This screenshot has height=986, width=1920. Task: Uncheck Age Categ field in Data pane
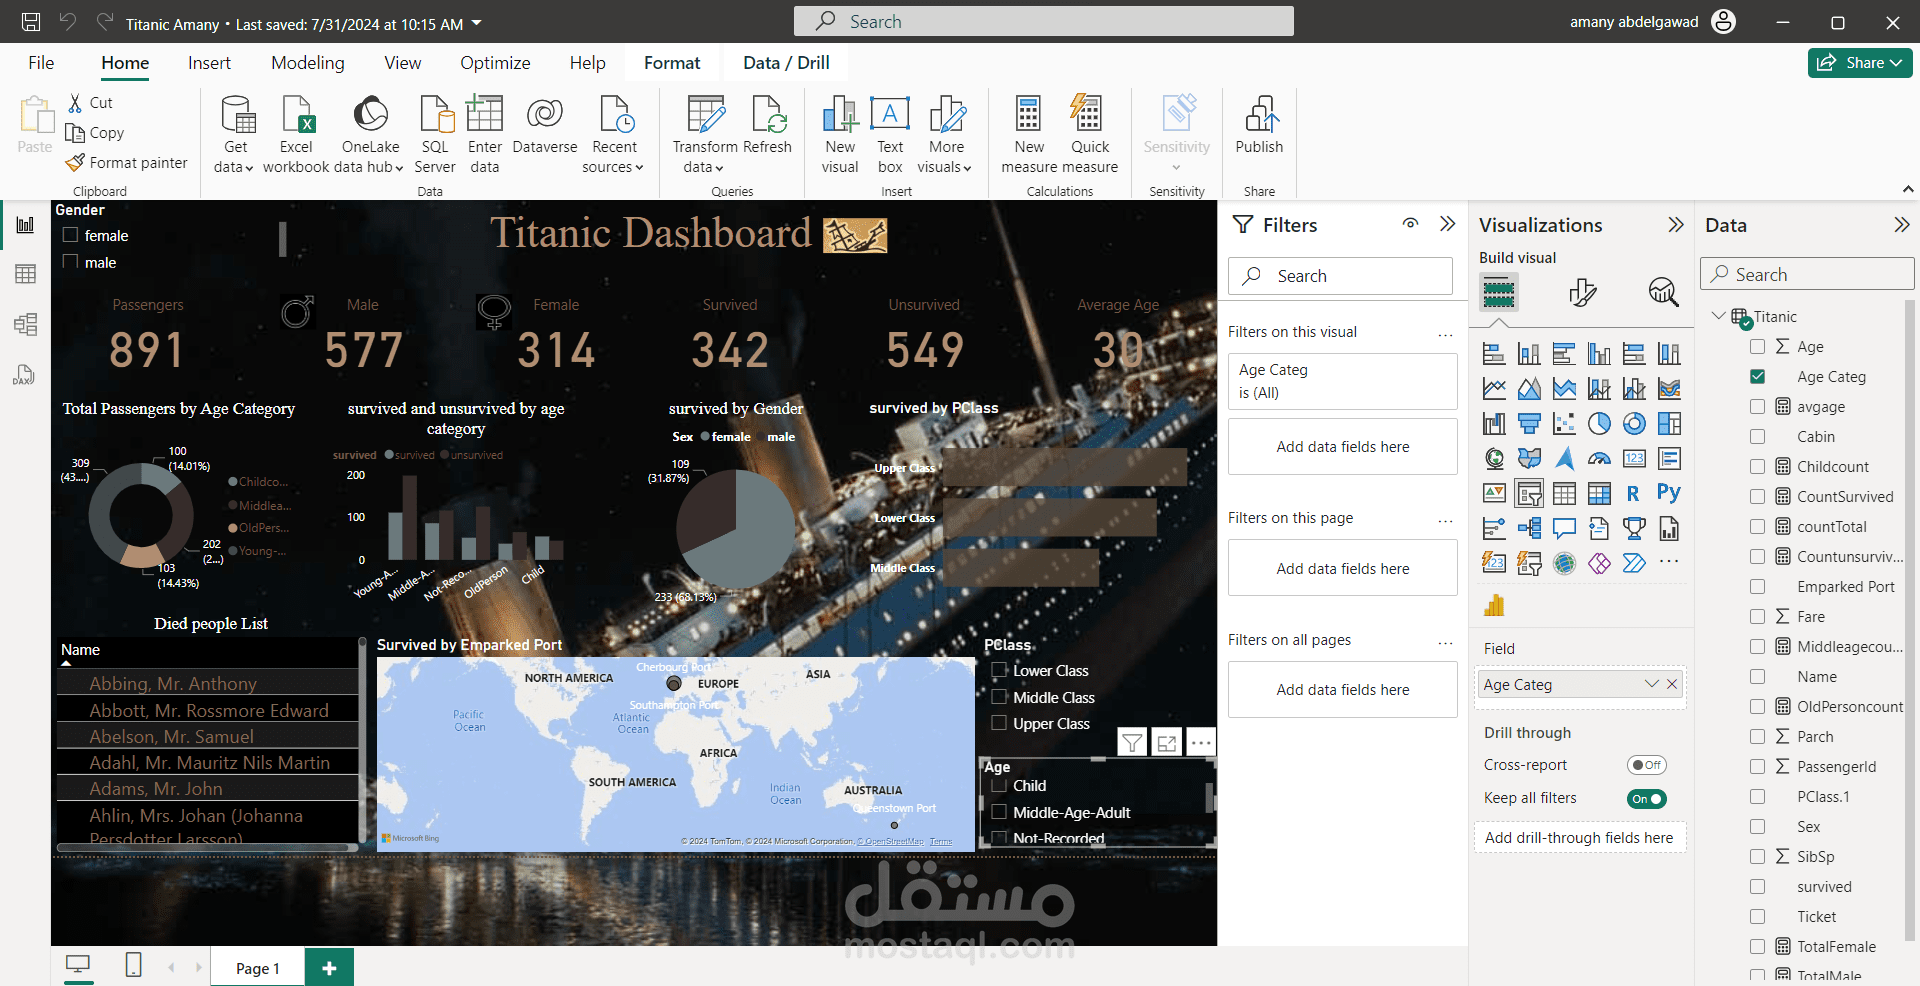pyautogui.click(x=1757, y=377)
